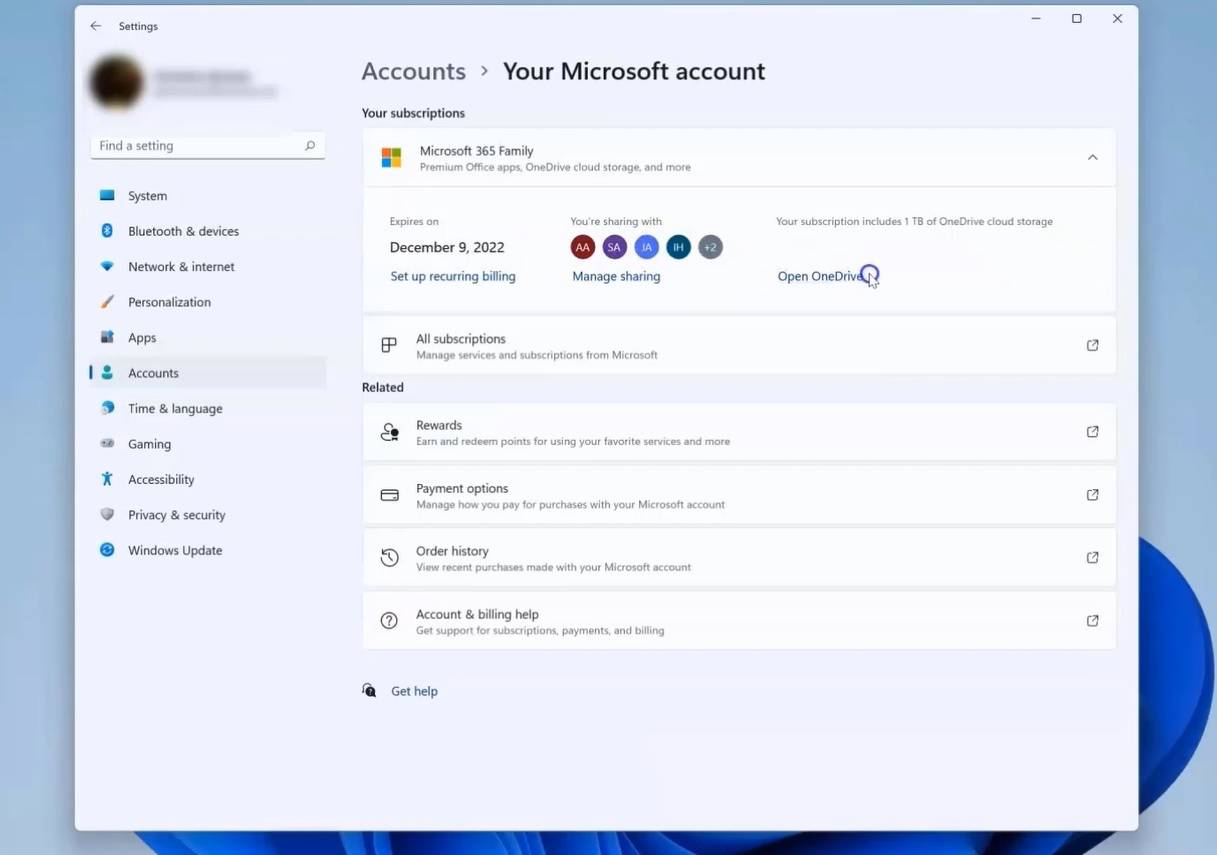Open the external link for Rewards
This screenshot has width=1217, height=855.
click(1092, 431)
